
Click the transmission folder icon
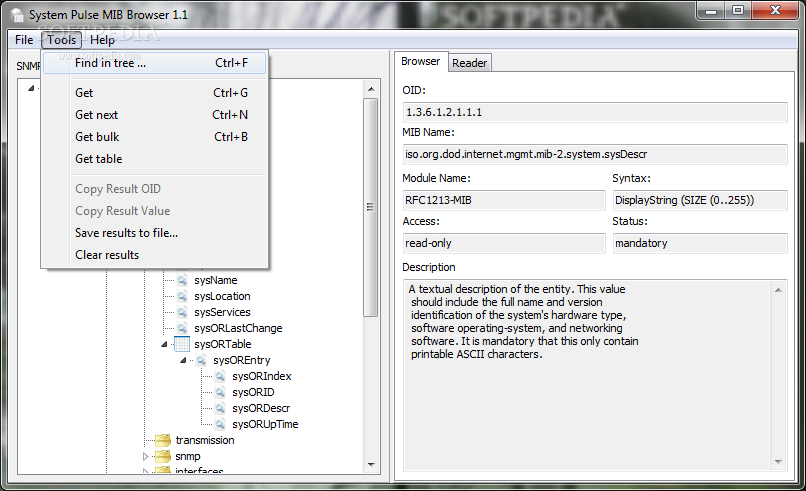(x=163, y=440)
